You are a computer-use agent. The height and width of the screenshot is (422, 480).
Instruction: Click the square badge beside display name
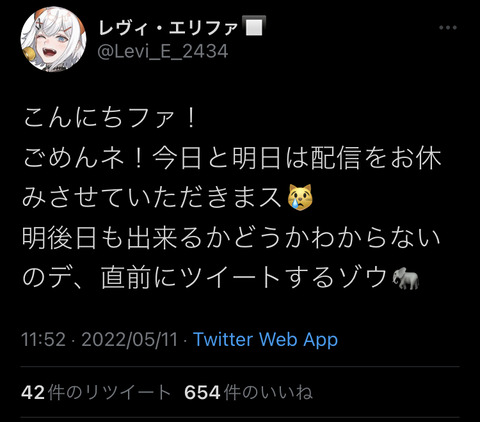[x=254, y=26]
